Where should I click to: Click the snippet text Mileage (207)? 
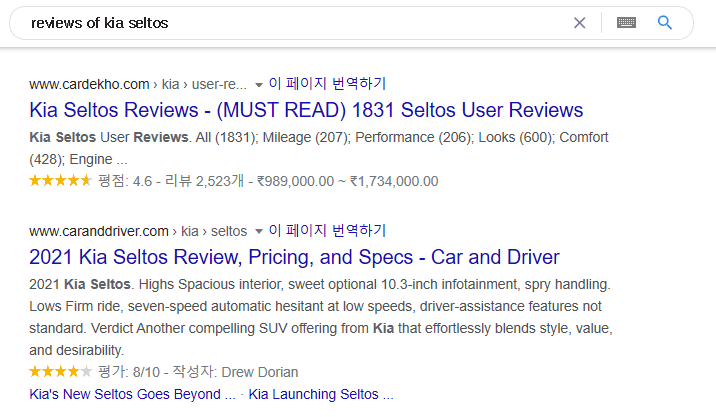coord(306,137)
